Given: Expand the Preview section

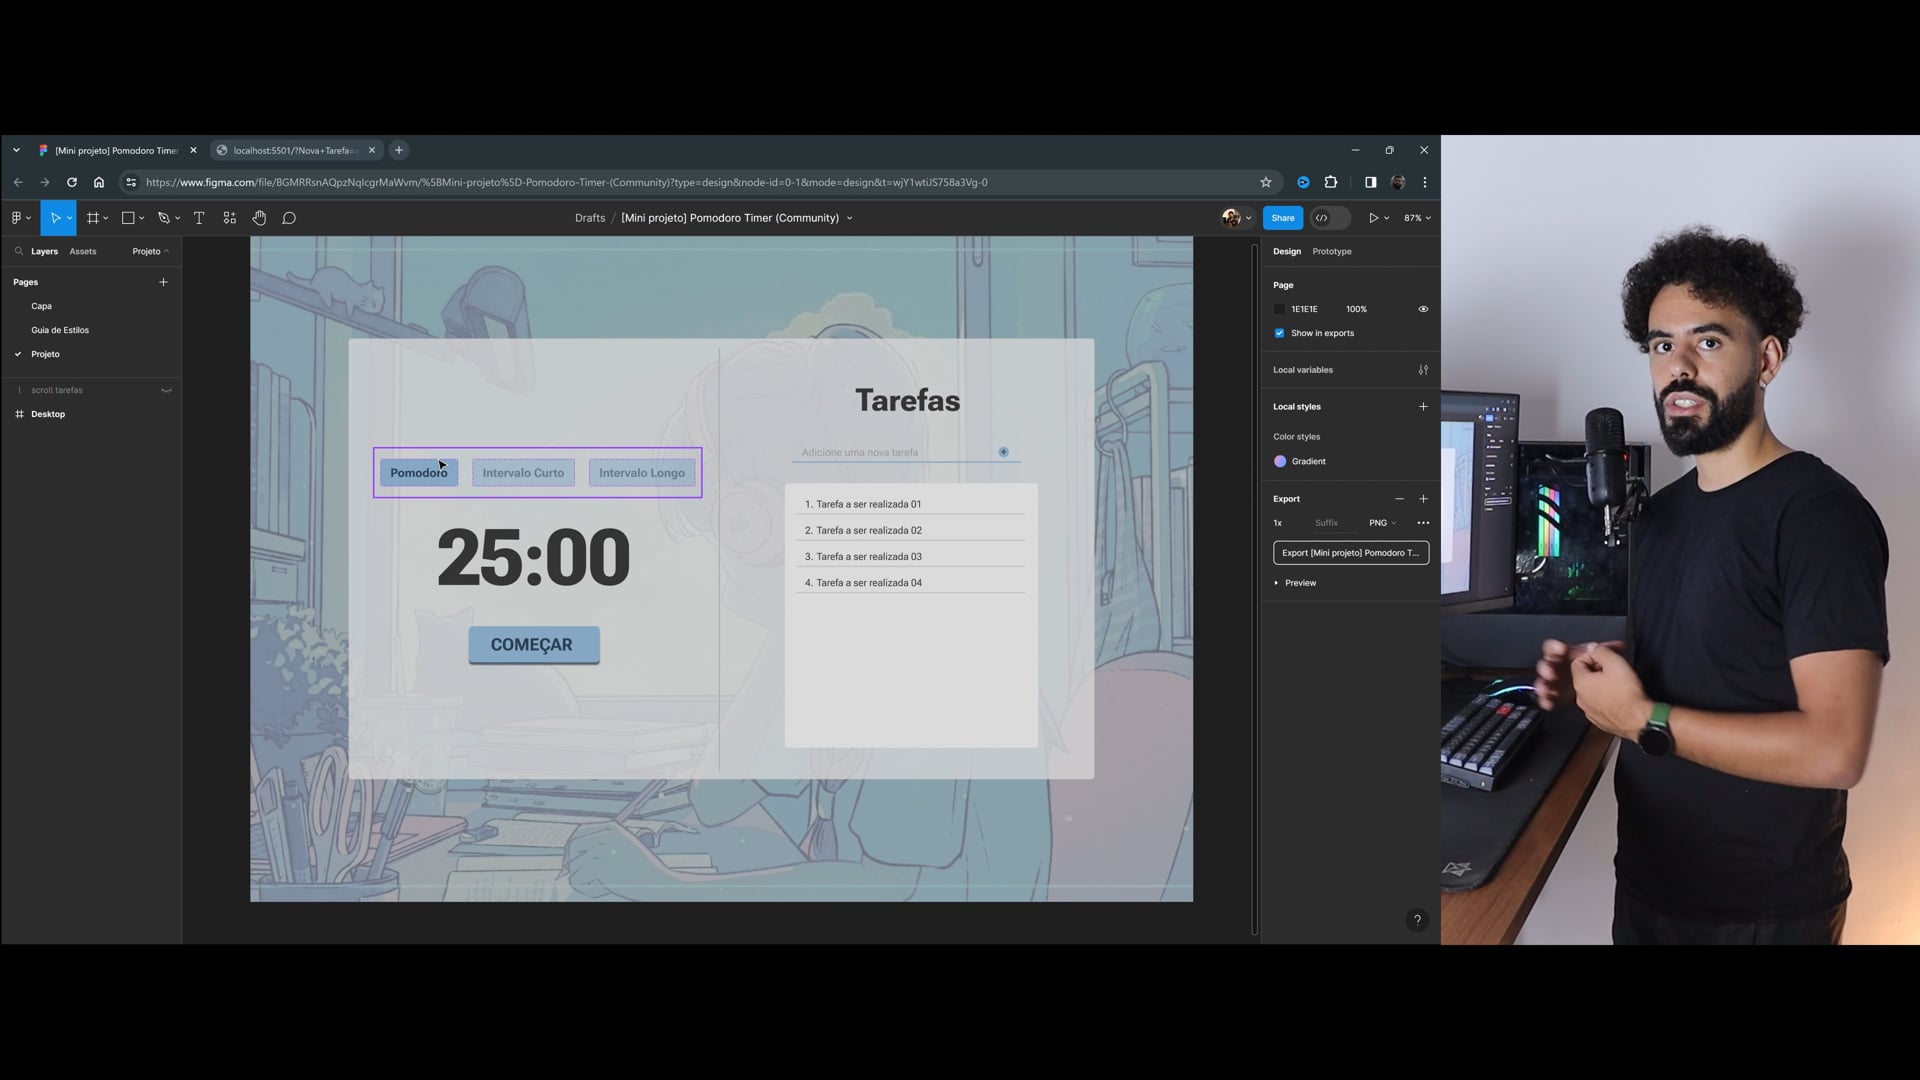Looking at the screenshot, I should tap(1299, 583).
